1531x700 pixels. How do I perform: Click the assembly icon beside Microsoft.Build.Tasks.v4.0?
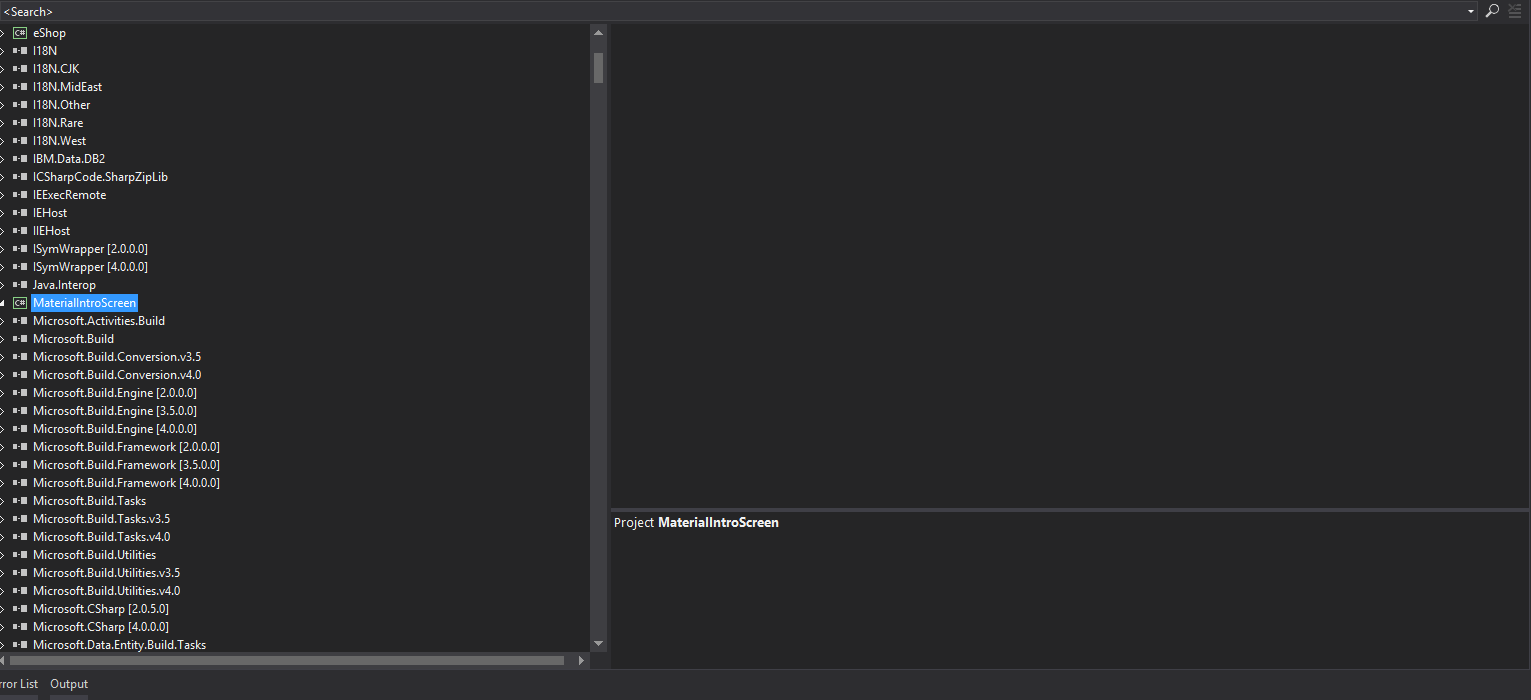pos(20,537)
